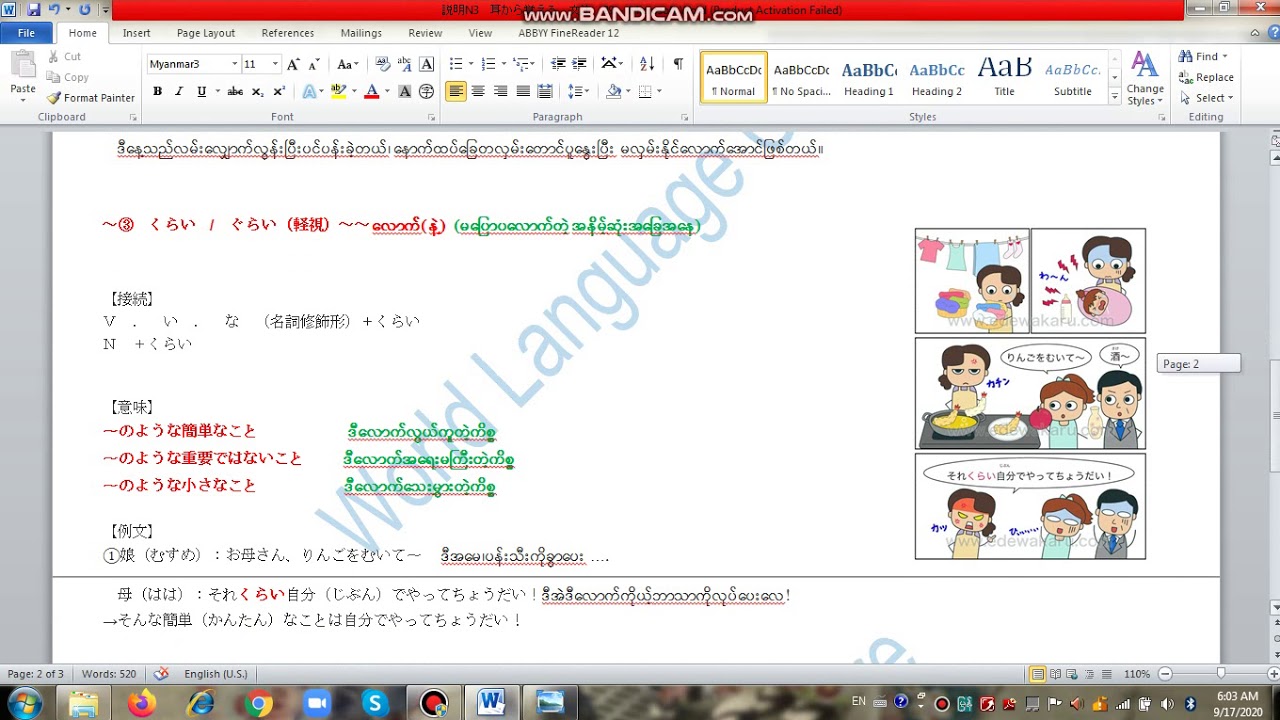Click the Save icon in Quick Access Toolbar
1280x720 pixels.
34,9
